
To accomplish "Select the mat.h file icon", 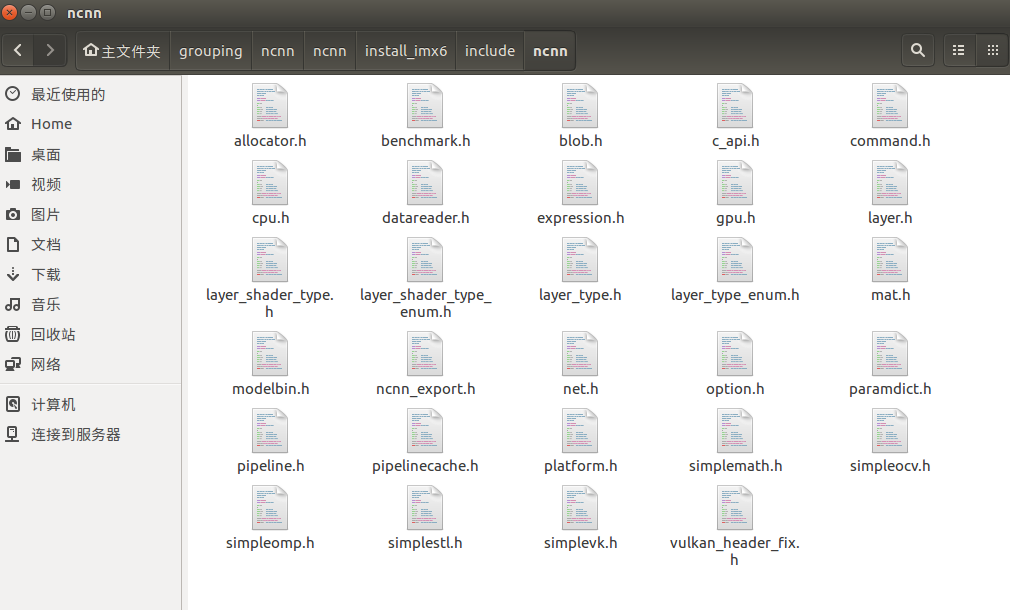I will 890,260.
